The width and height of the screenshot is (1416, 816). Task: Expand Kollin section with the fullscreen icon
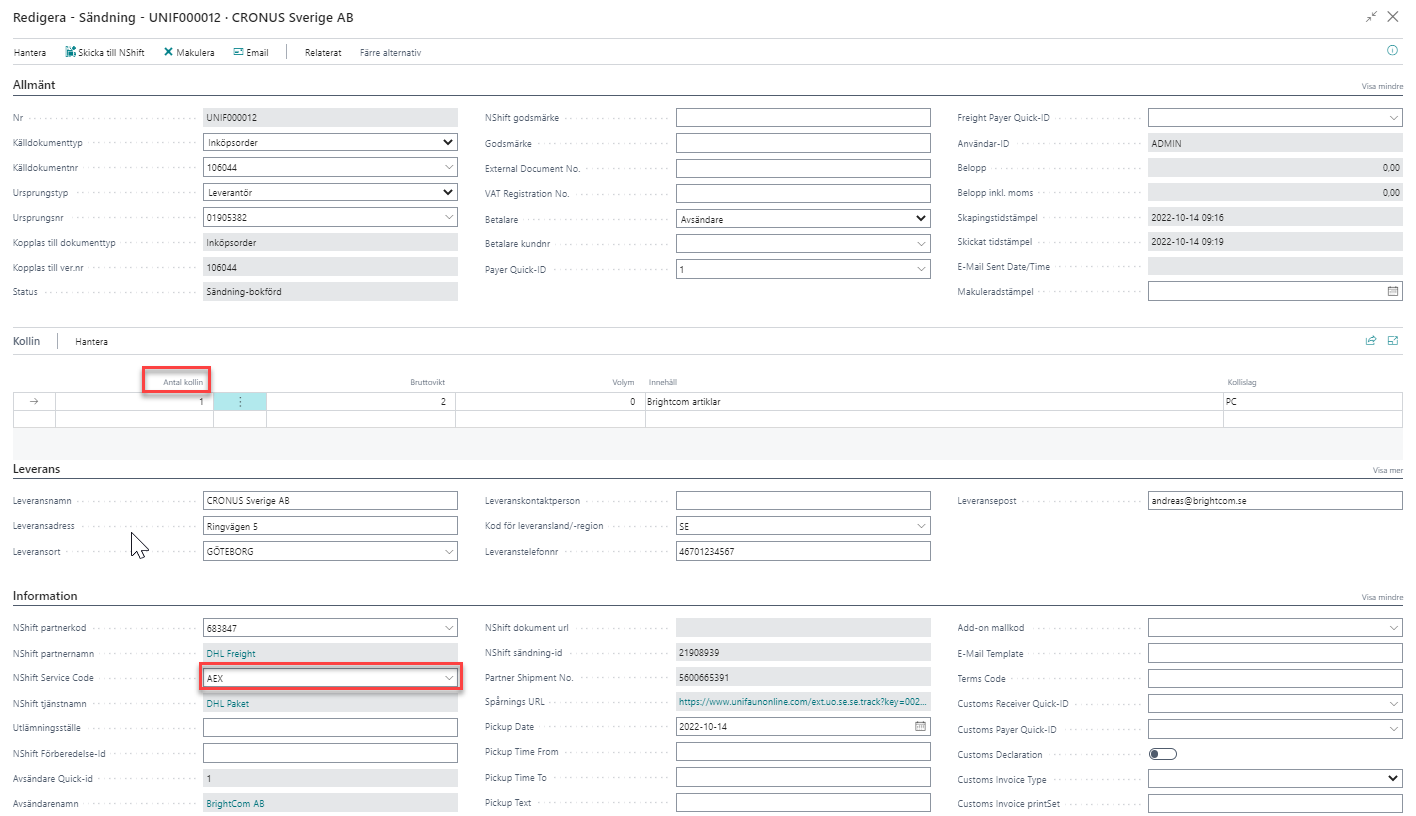[x=1393, y=341]
